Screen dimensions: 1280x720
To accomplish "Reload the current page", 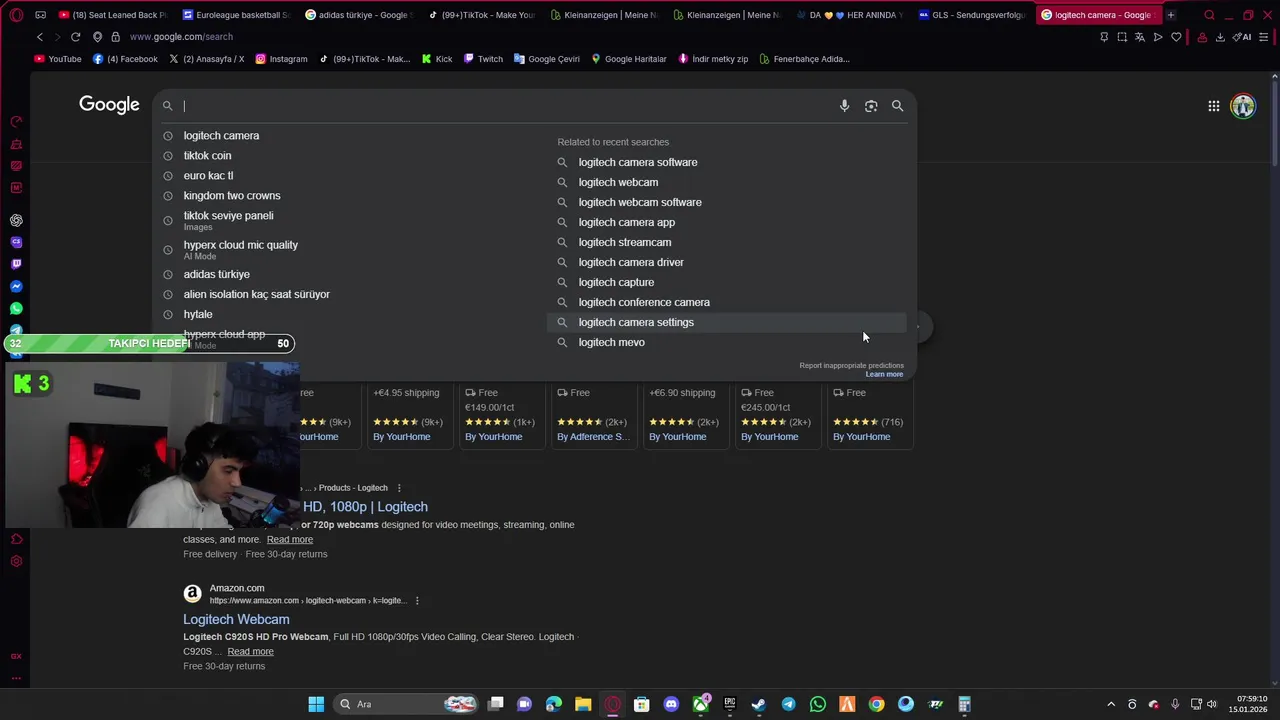I will click(x=75, y=37).
